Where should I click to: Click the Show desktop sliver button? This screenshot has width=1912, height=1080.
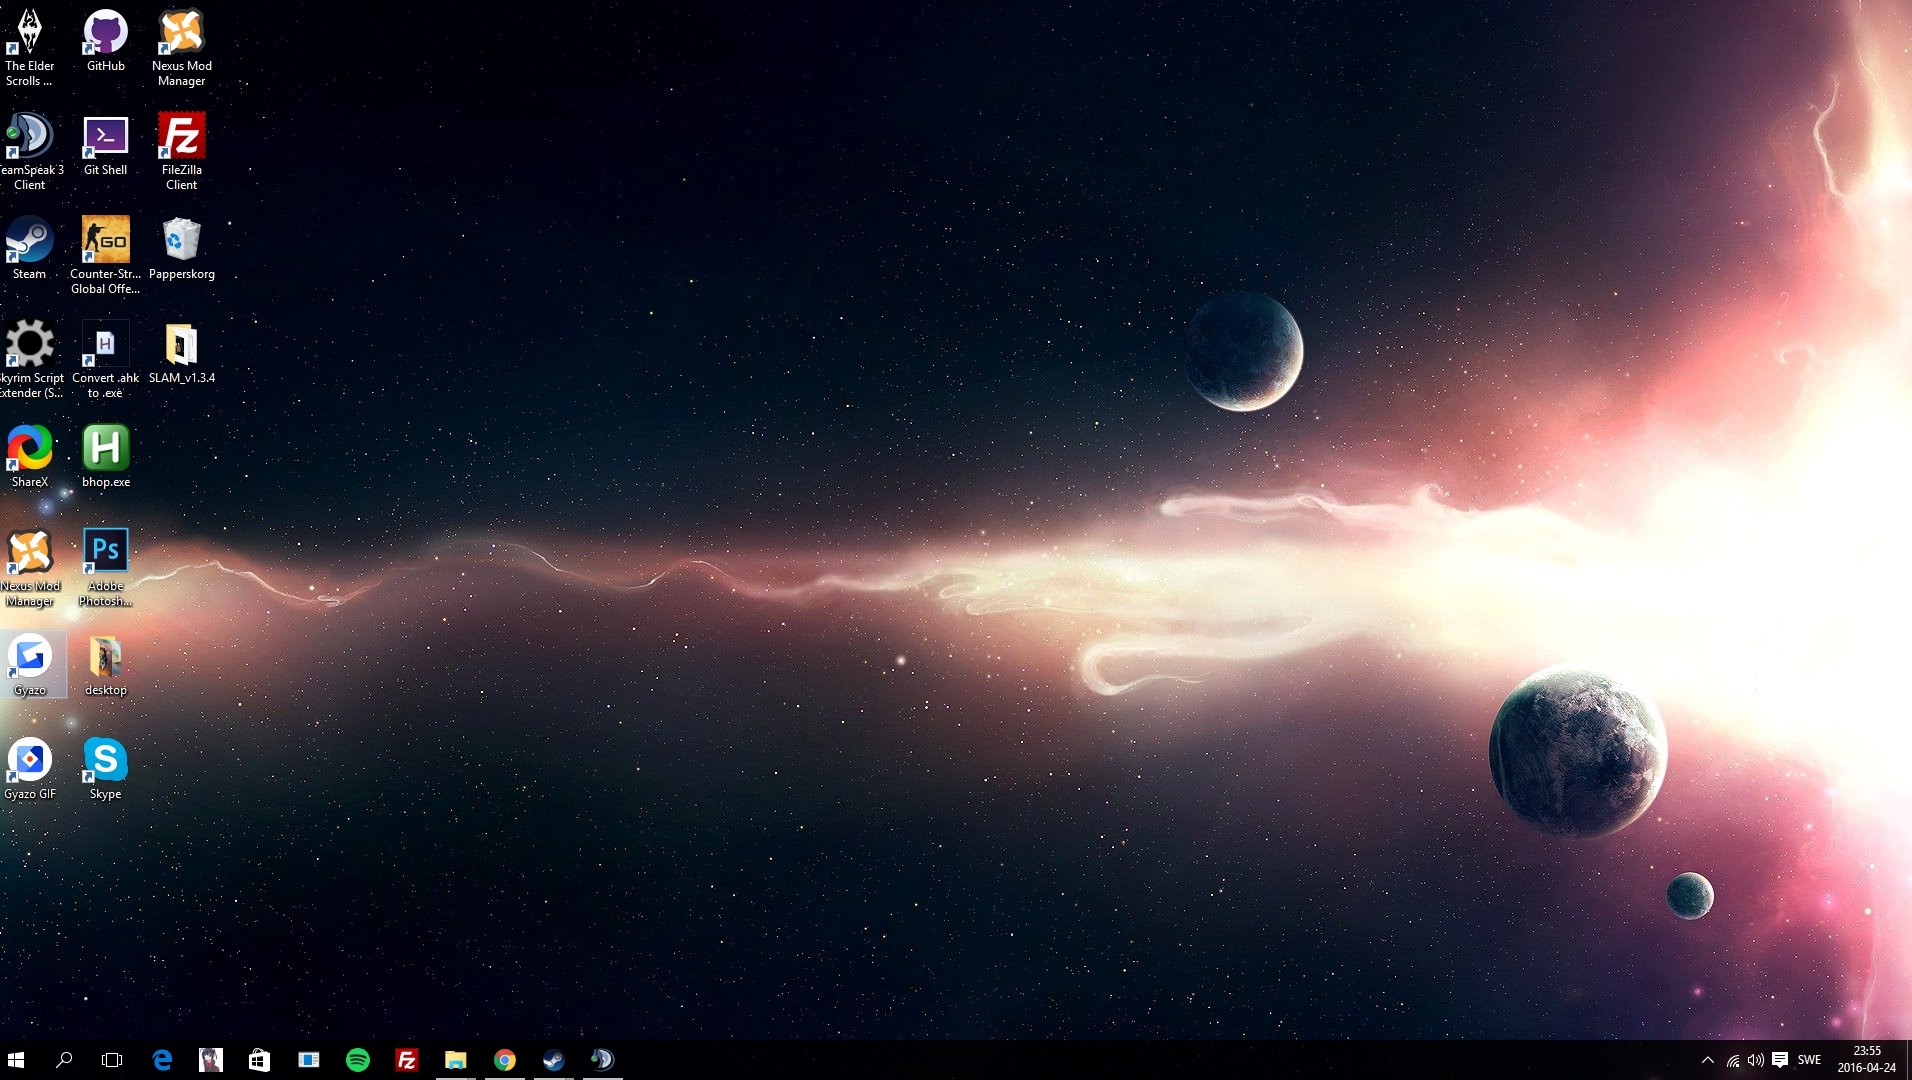[x=1908, y=1060]
